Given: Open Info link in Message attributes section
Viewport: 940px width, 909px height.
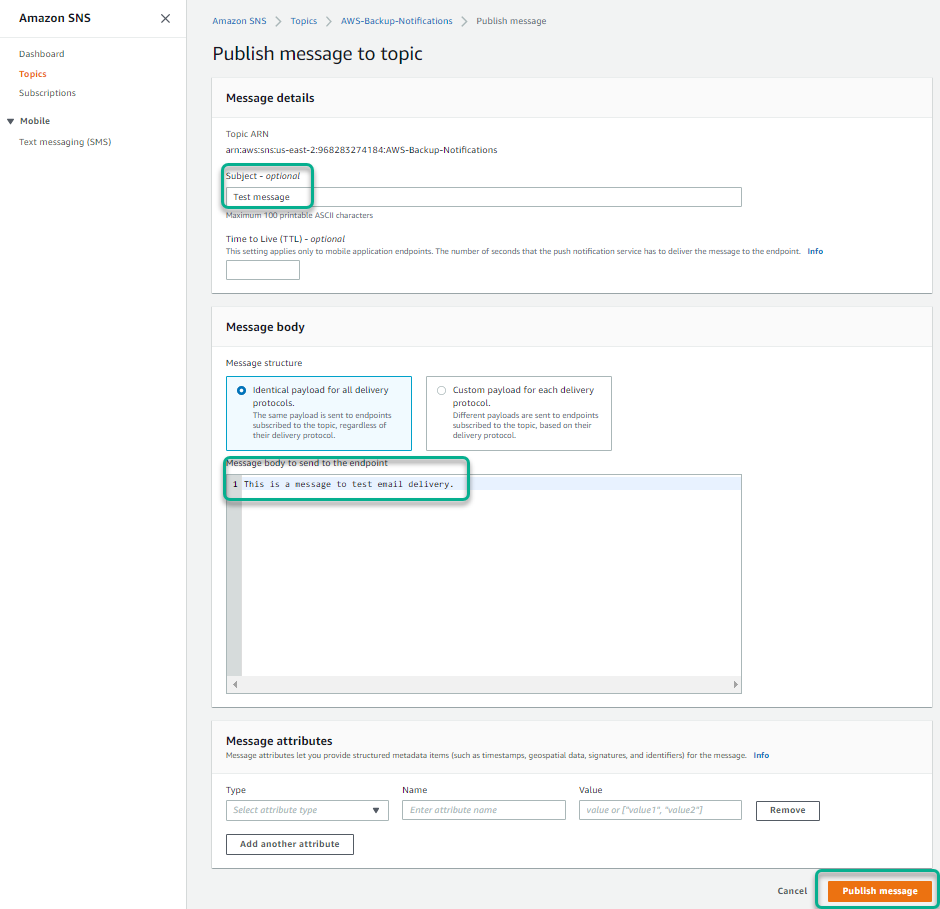Looking at the screenshot, I should tap(761, 755).
